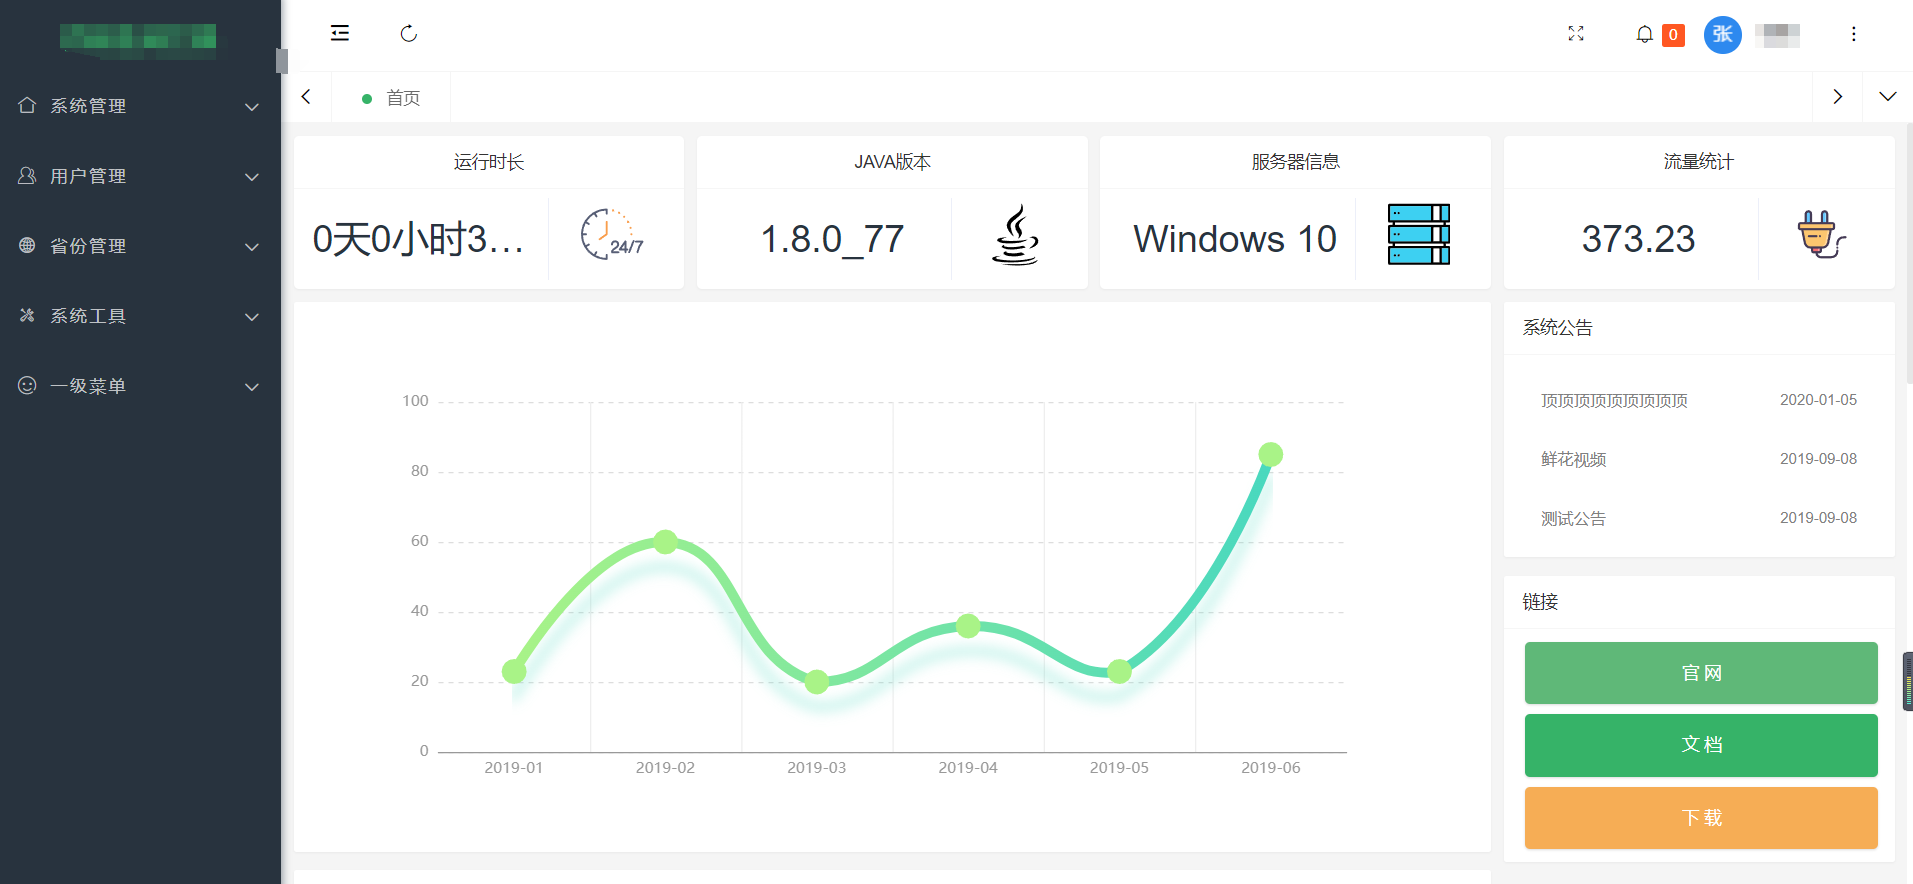Open the 测试公告 announcement

click(x=1573, y=519)
